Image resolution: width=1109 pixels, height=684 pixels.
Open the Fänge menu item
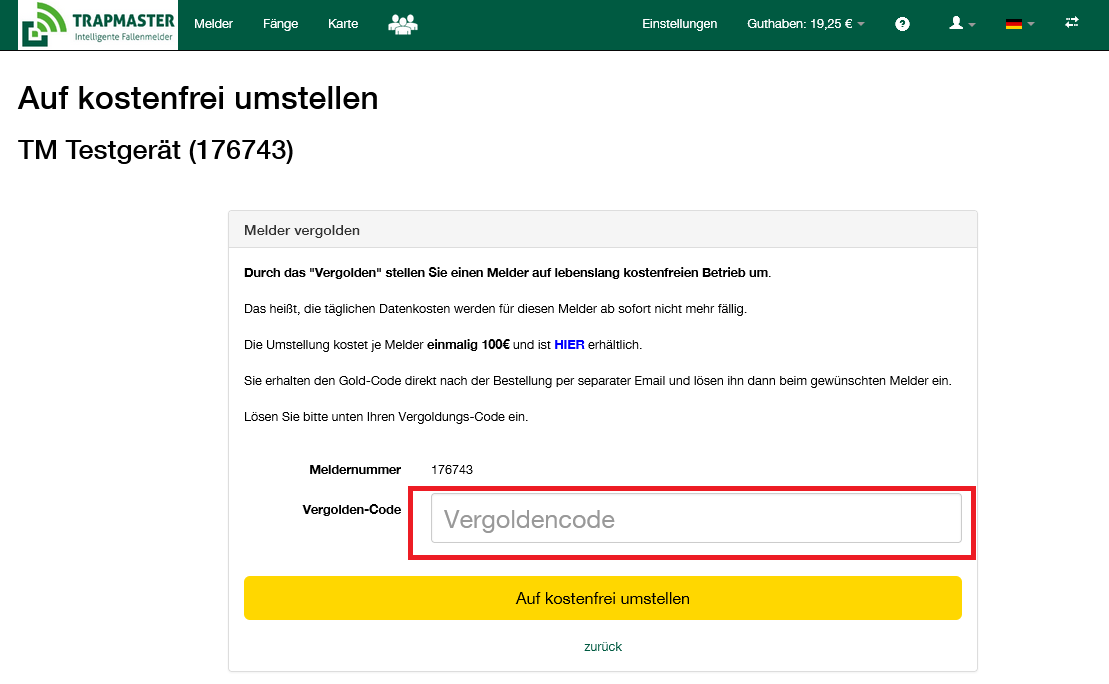click(x=280, y=24)
